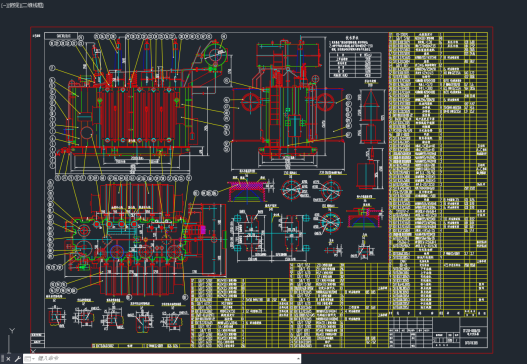Show recent commands dropdown in command line
This screenshot has height=364, width=527.
(29, 359)
